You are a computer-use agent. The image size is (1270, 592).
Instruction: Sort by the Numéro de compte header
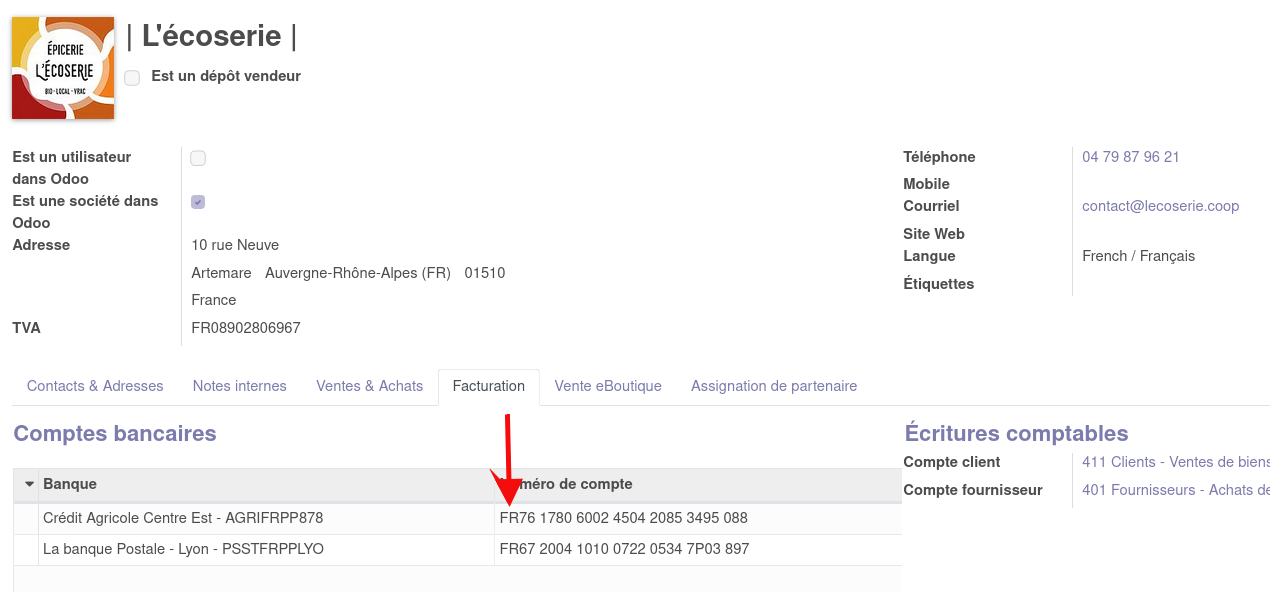point(580,484)
